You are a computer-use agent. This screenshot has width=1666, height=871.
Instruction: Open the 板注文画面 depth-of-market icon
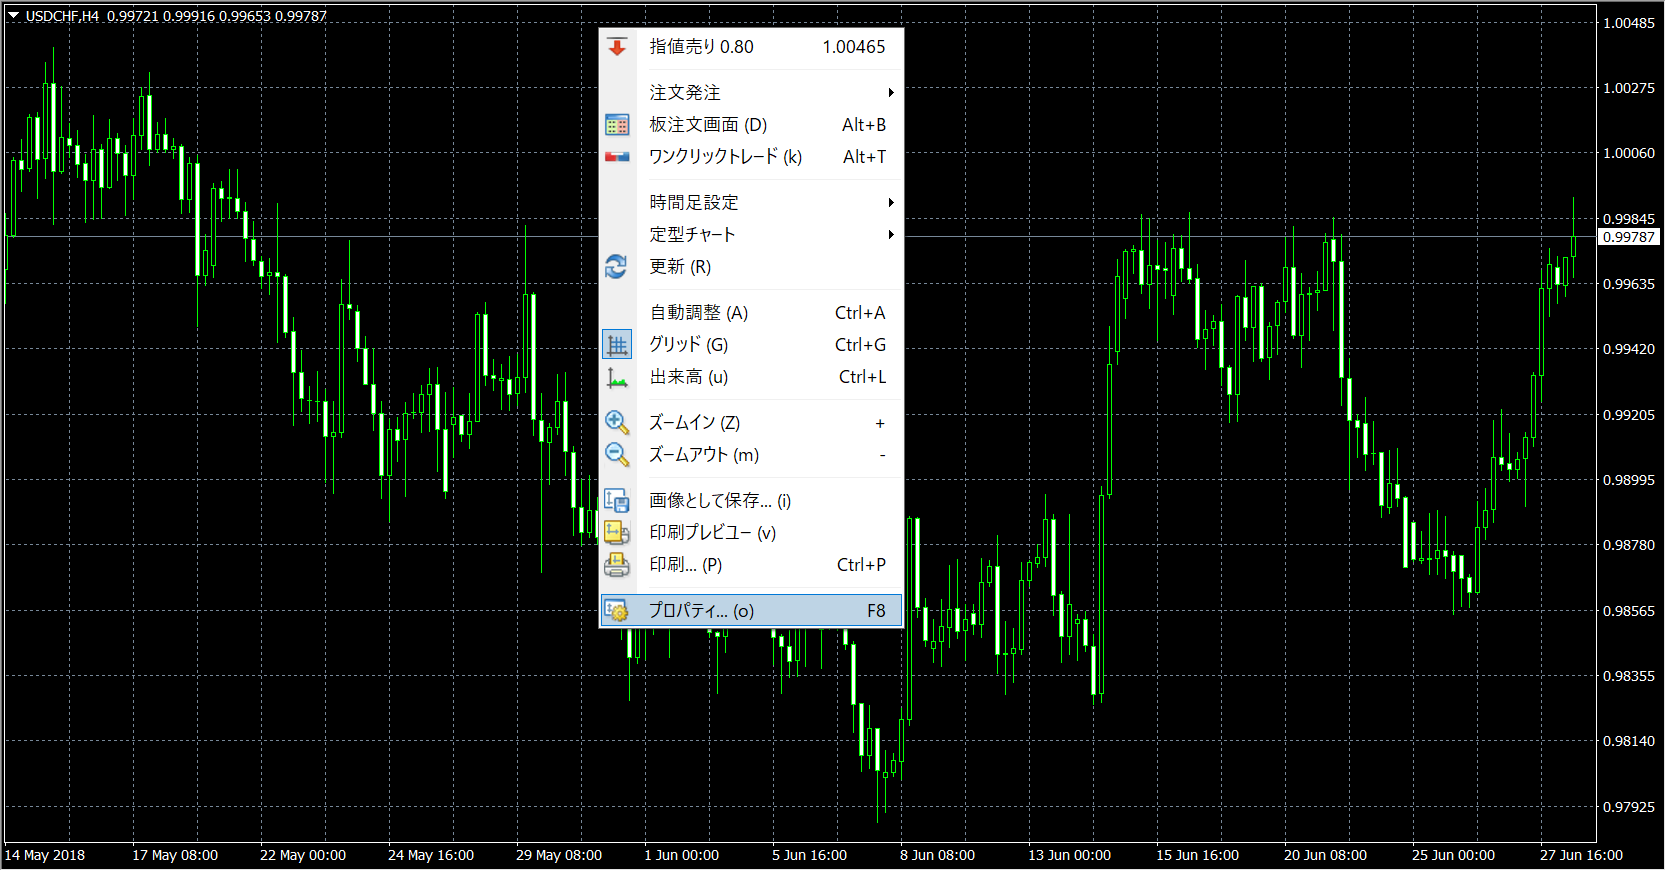pyautogui.click(x=617, y=125)
